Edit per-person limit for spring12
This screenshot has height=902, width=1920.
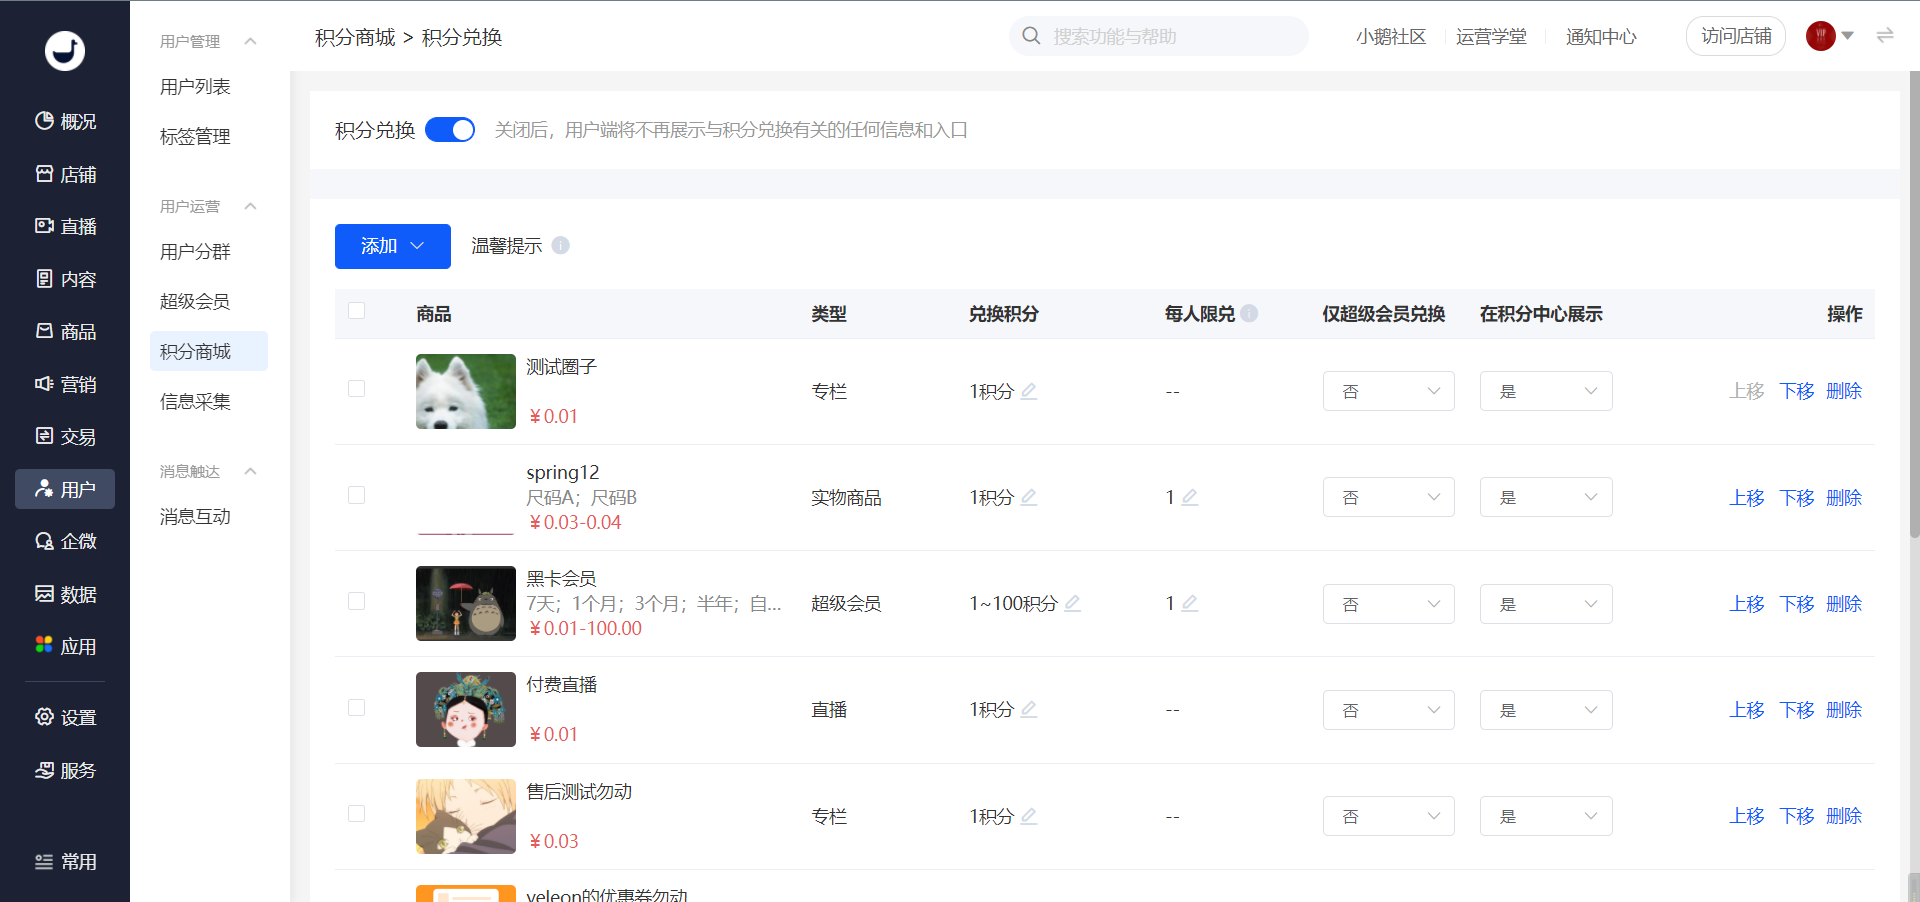pos(1190,497)
